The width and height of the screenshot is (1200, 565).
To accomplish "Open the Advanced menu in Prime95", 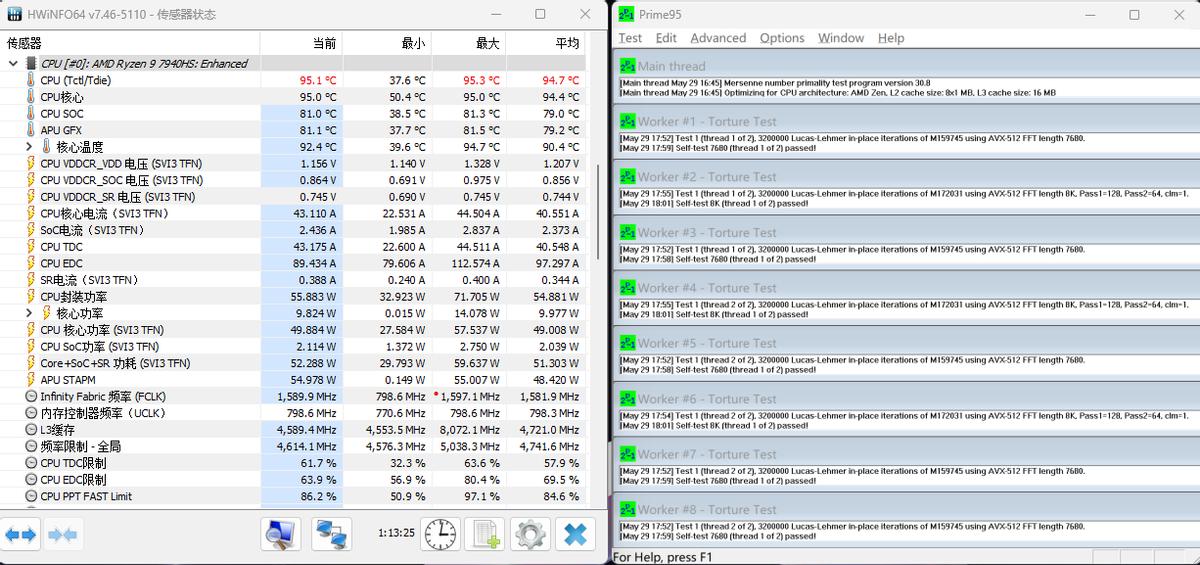I will click(x=718, y=38).
